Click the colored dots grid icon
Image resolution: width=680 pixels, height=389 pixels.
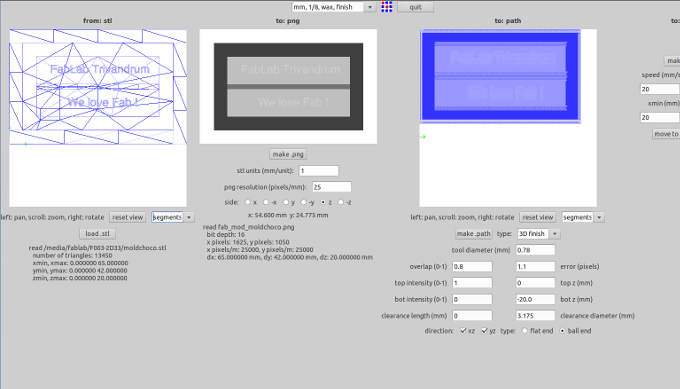(386, 7)
